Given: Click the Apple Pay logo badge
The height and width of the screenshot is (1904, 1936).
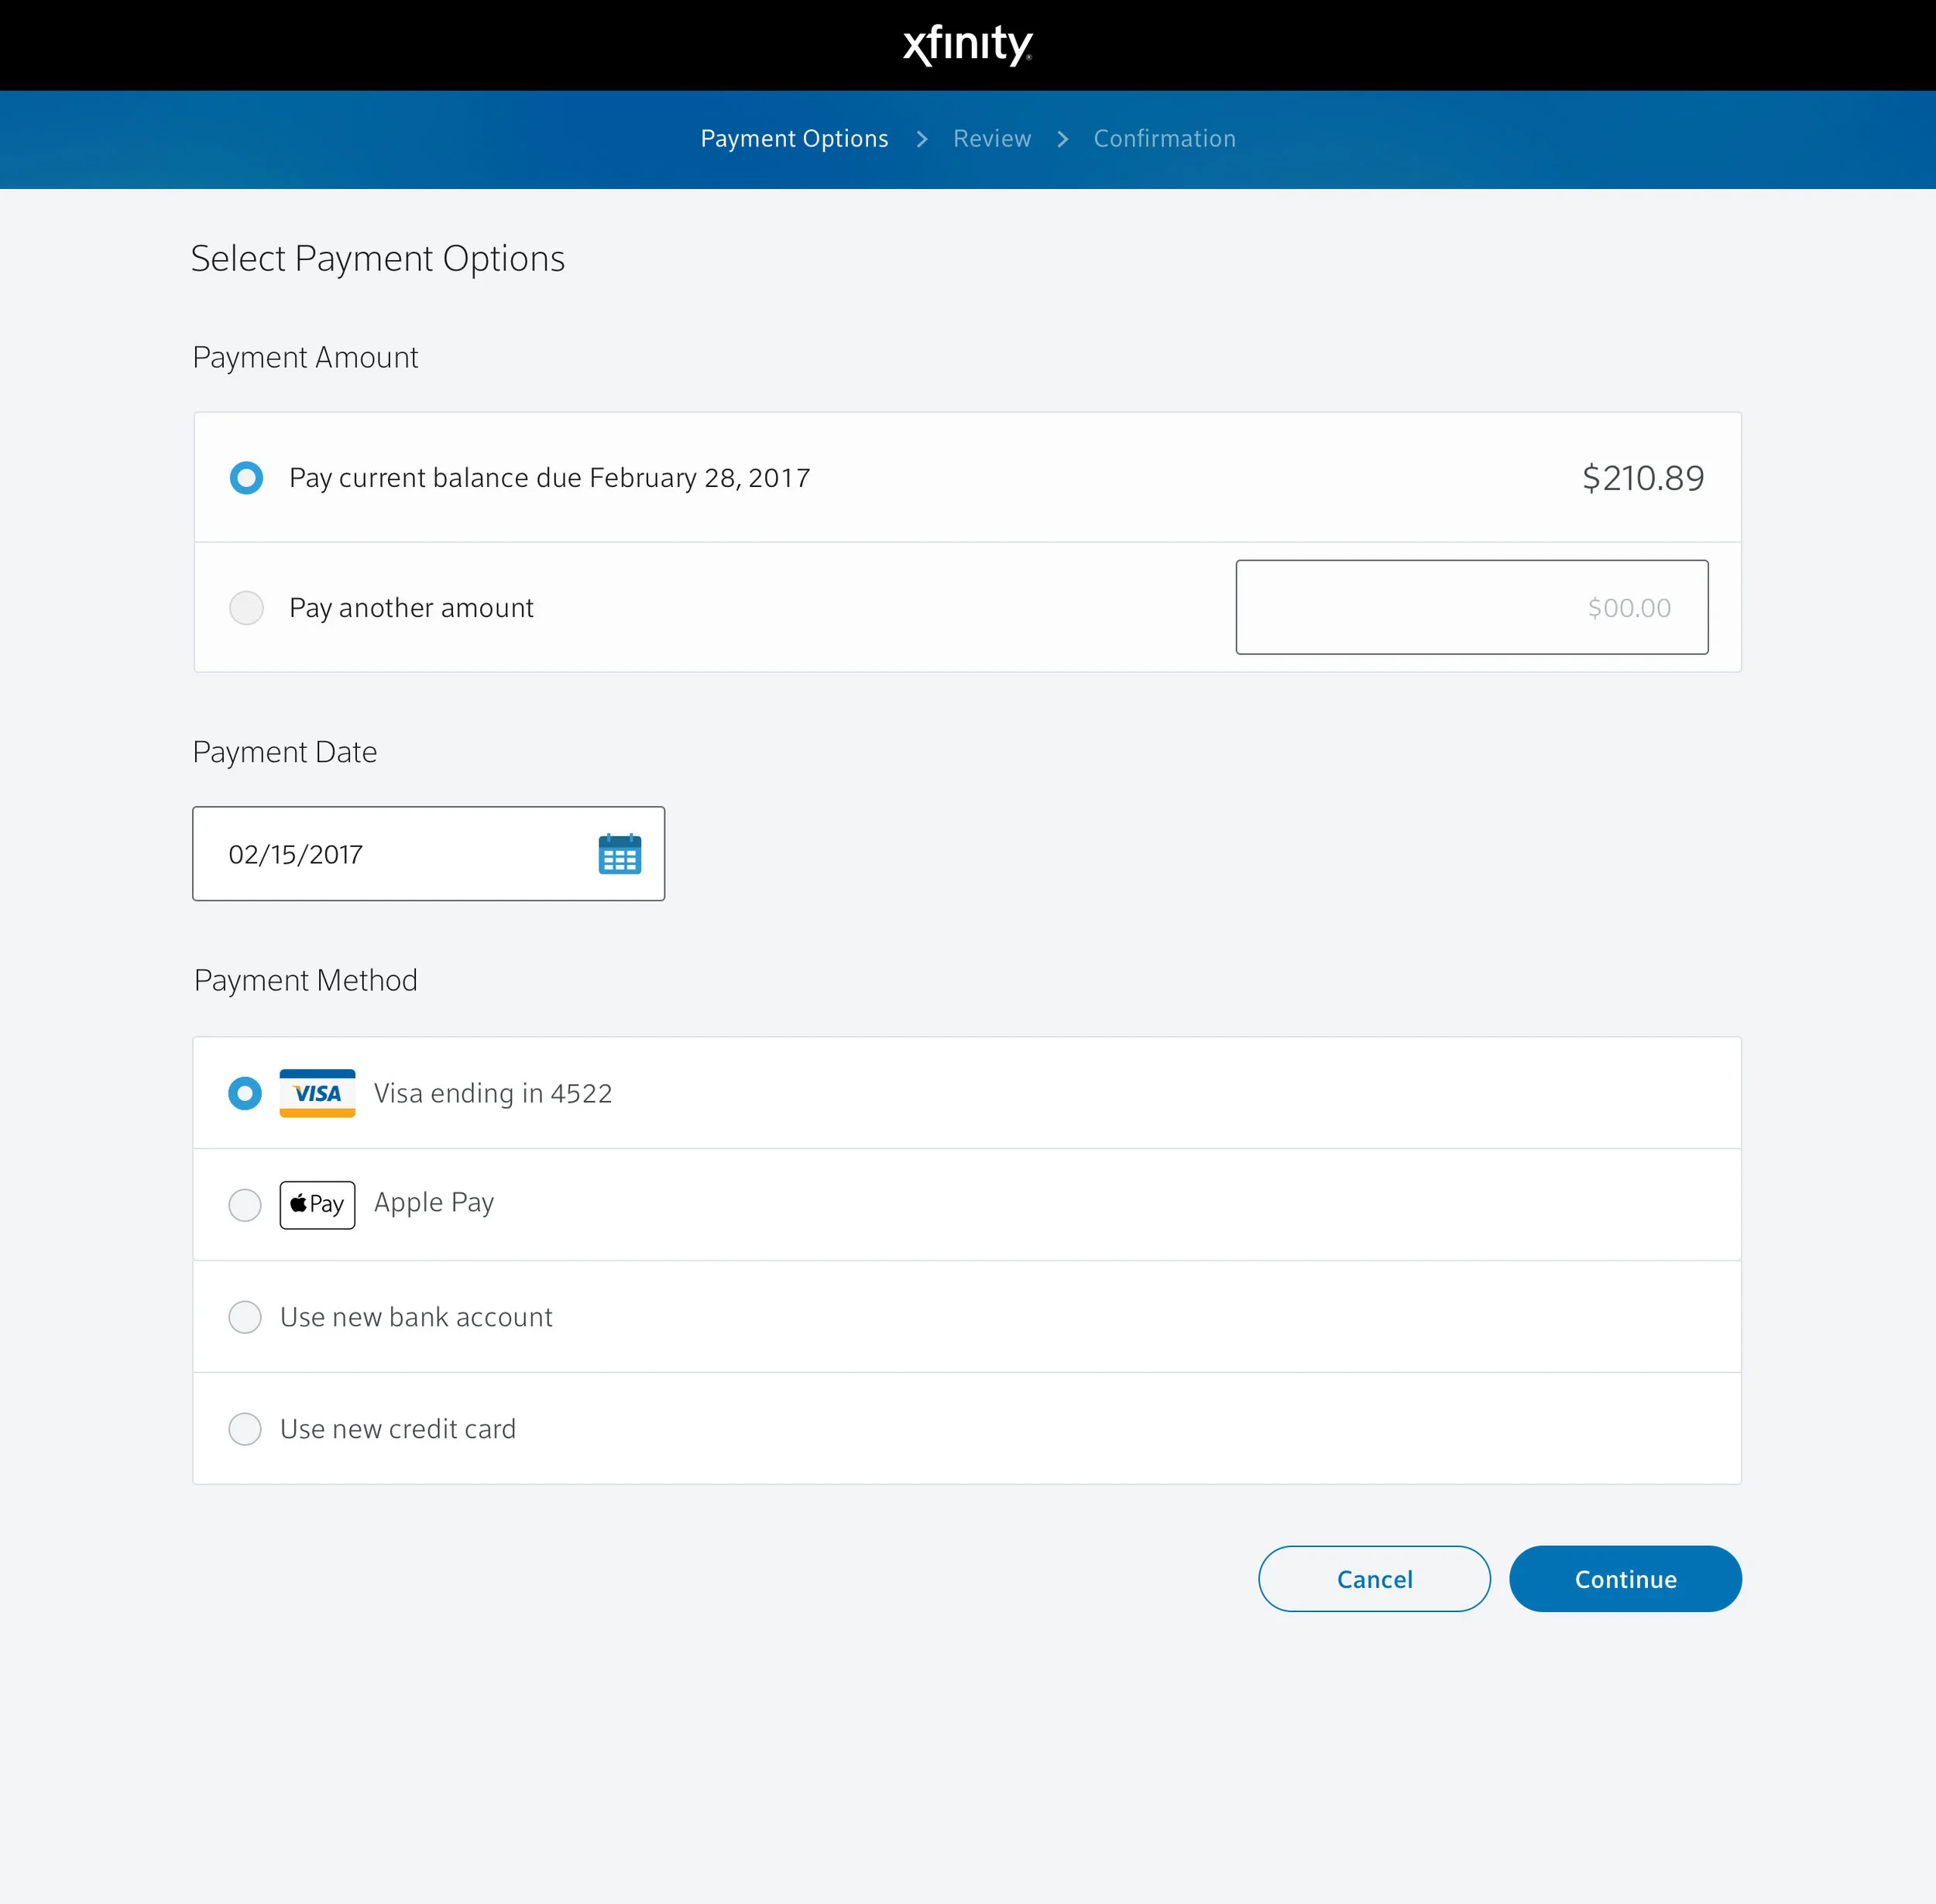Looking at the screenshot, I should (x=317, y=1204).
